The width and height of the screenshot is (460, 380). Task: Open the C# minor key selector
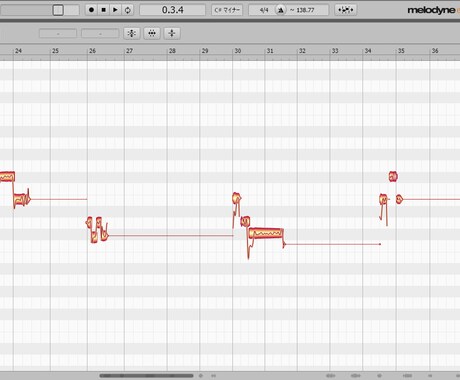click(227, 10)
